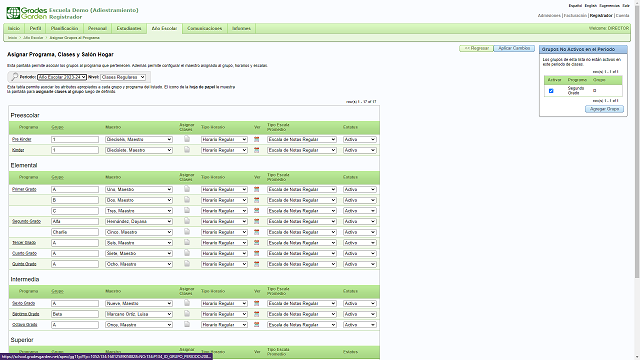Click the << Regresar button

[476, 49]
